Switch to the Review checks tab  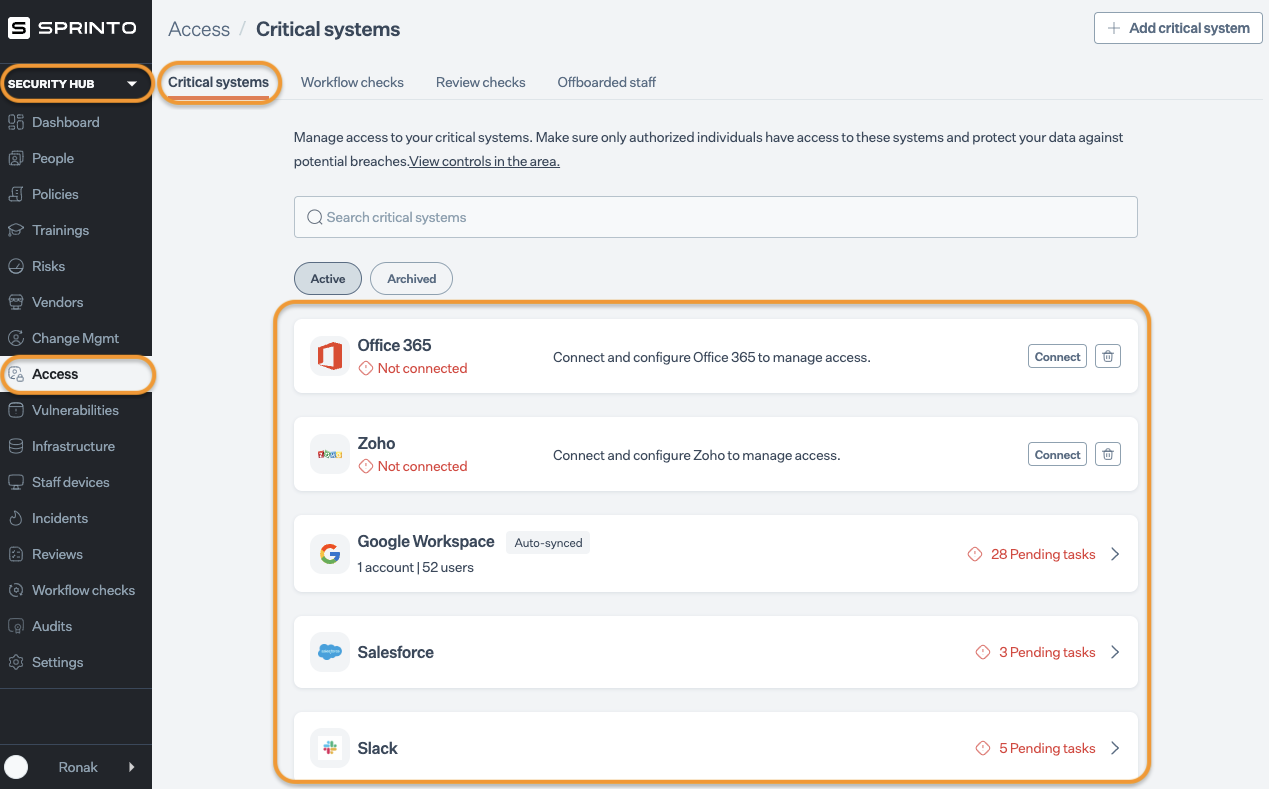pos(481,82)
